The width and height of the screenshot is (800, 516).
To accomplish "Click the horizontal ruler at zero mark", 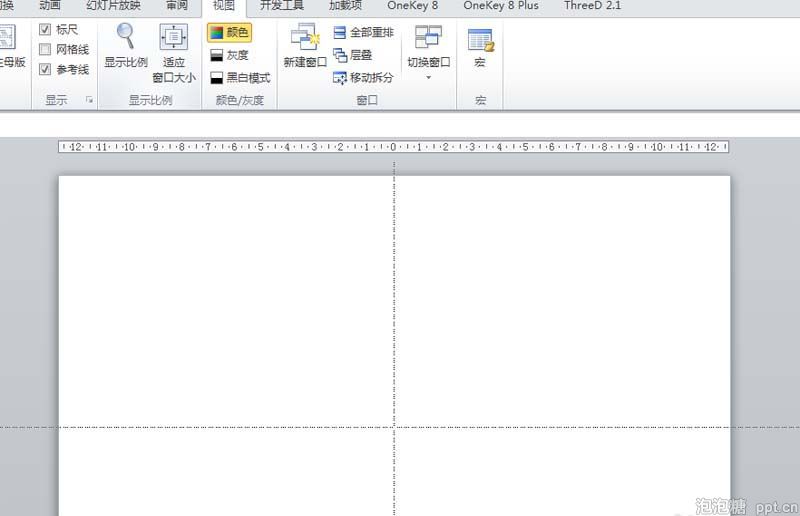I will [394, 147].
